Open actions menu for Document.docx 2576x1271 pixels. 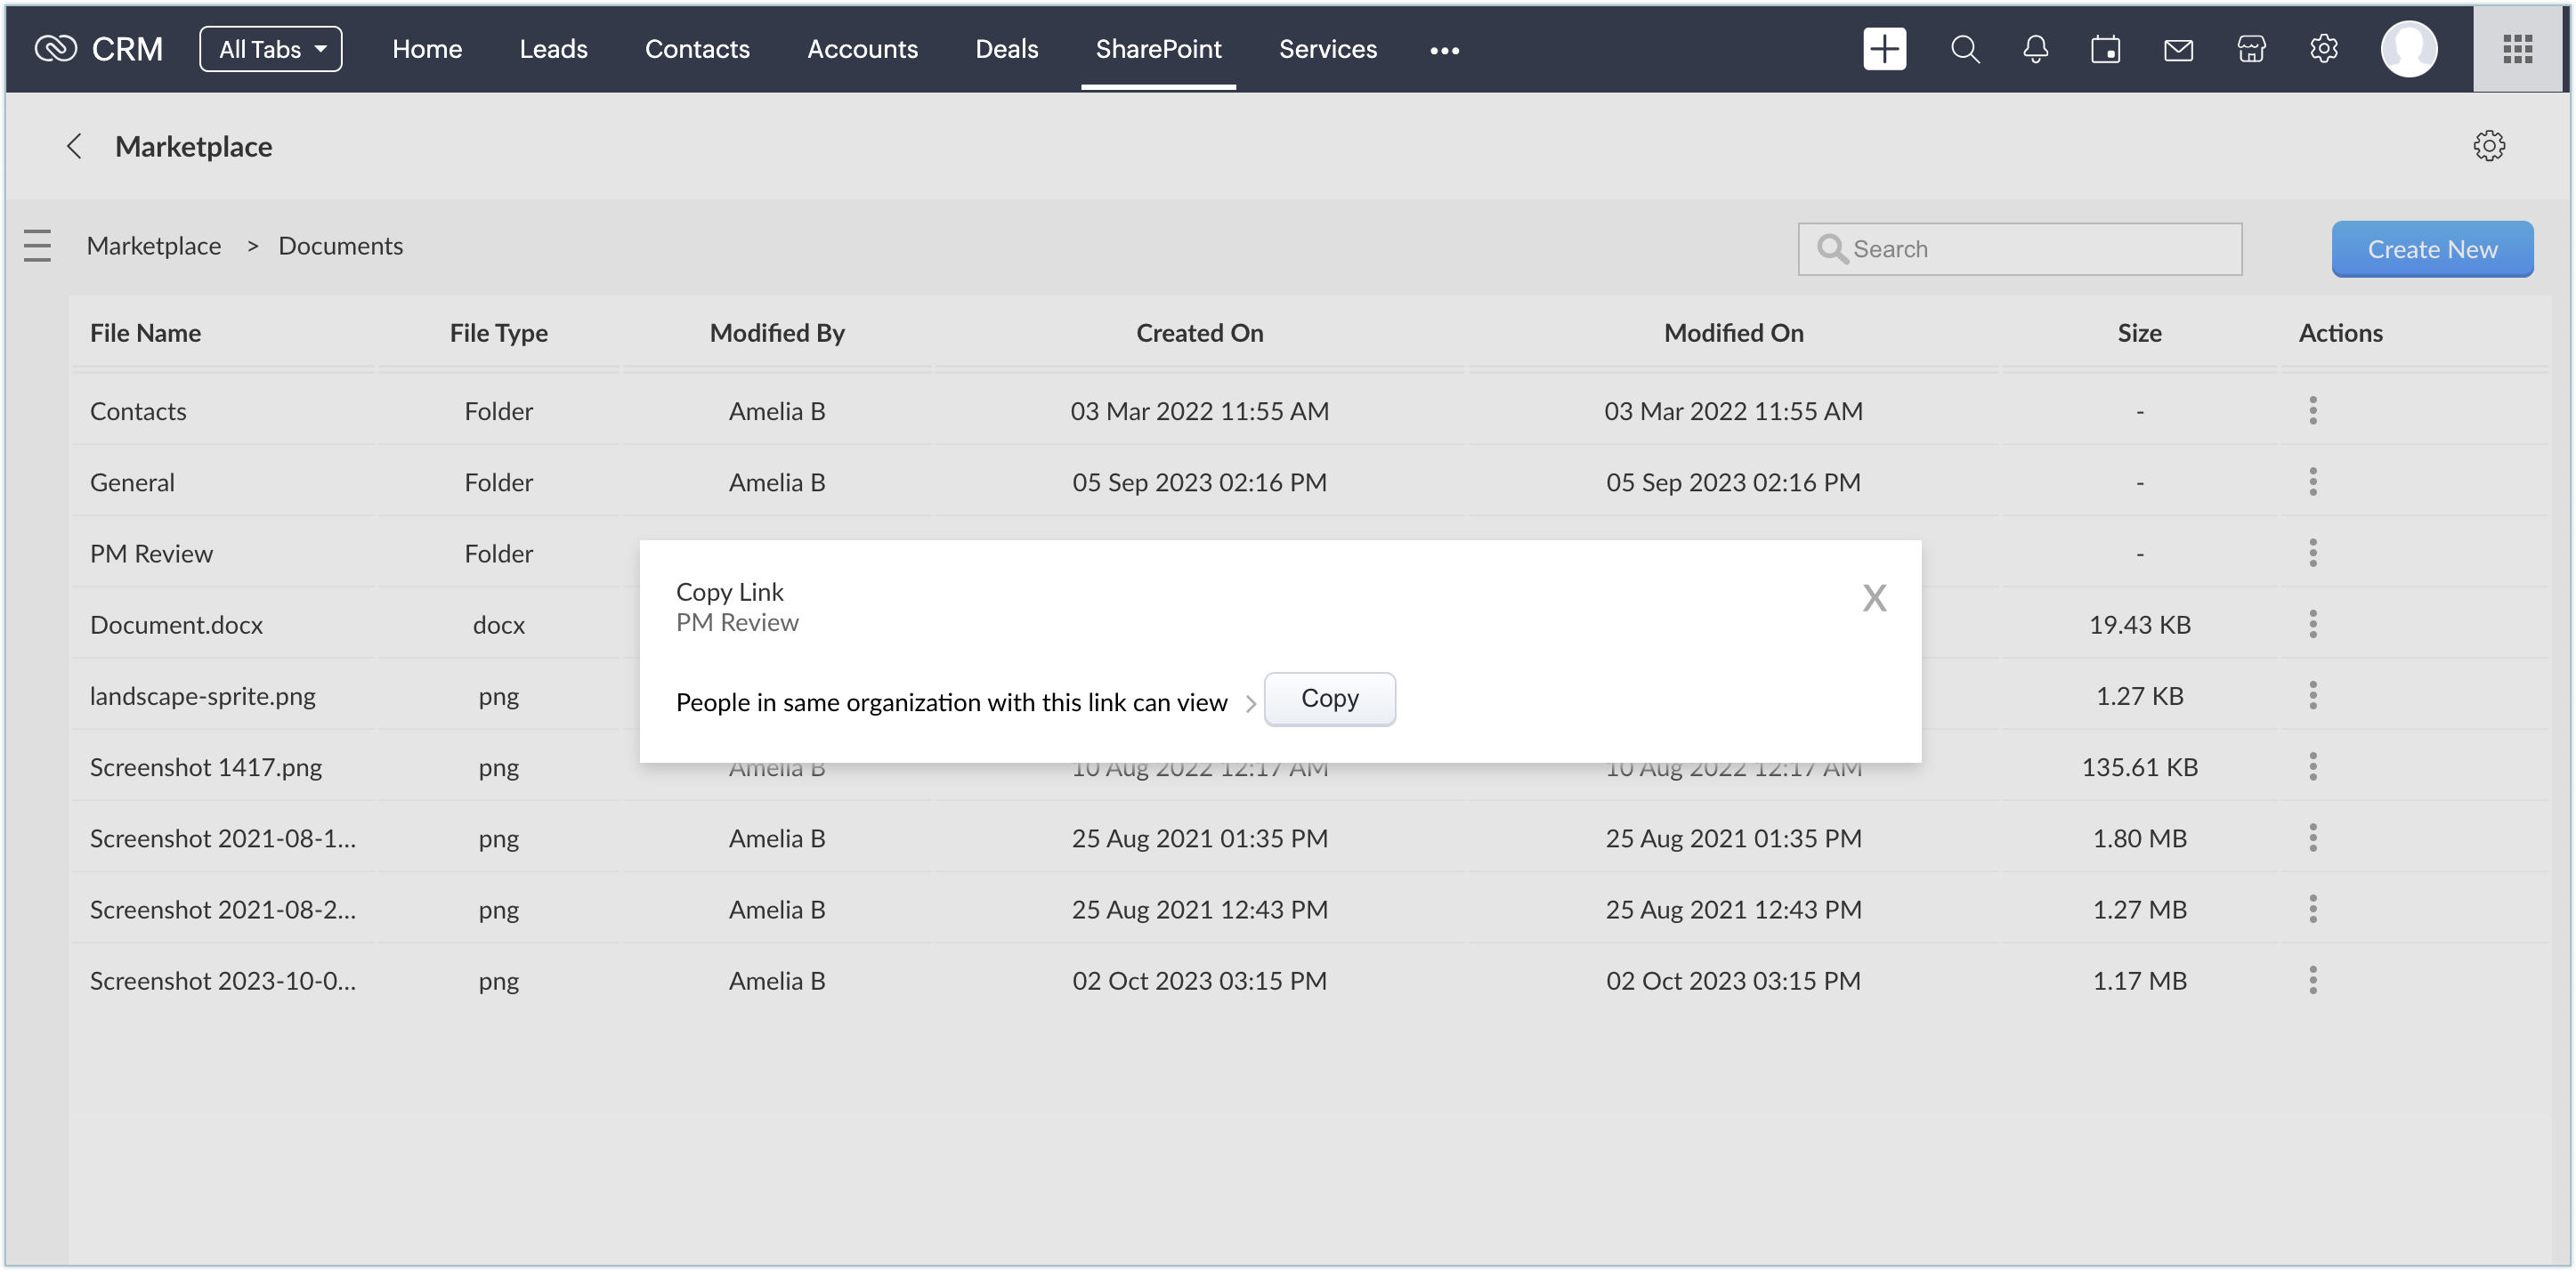(2312, 624)
